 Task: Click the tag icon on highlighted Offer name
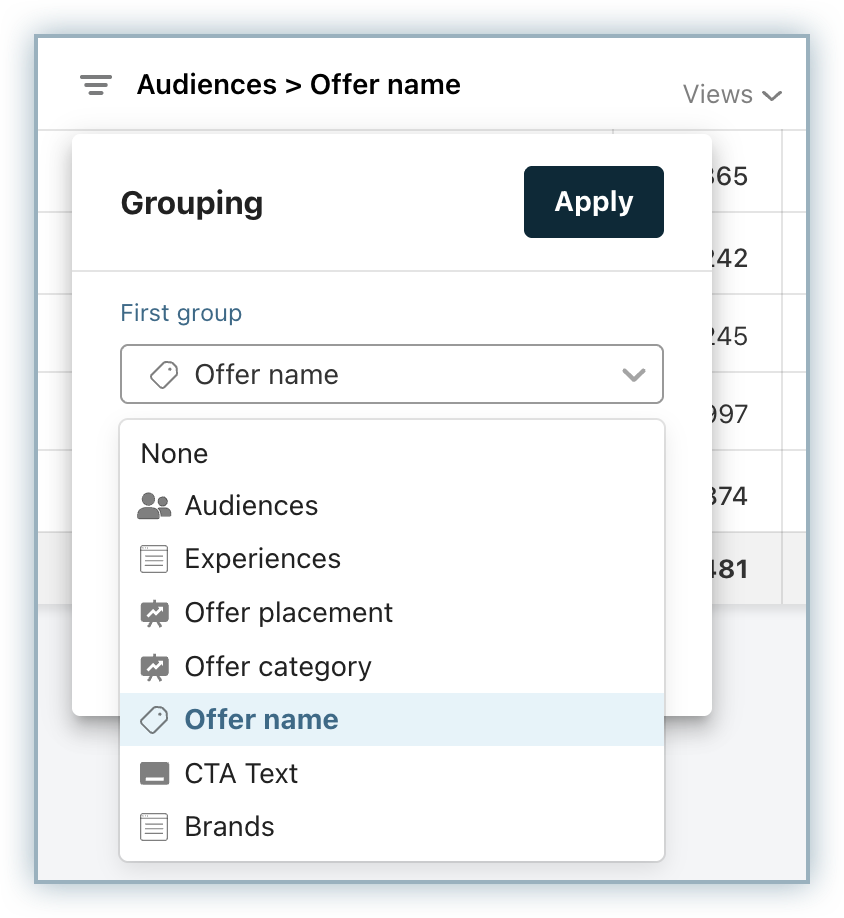[x=154, y=720]
